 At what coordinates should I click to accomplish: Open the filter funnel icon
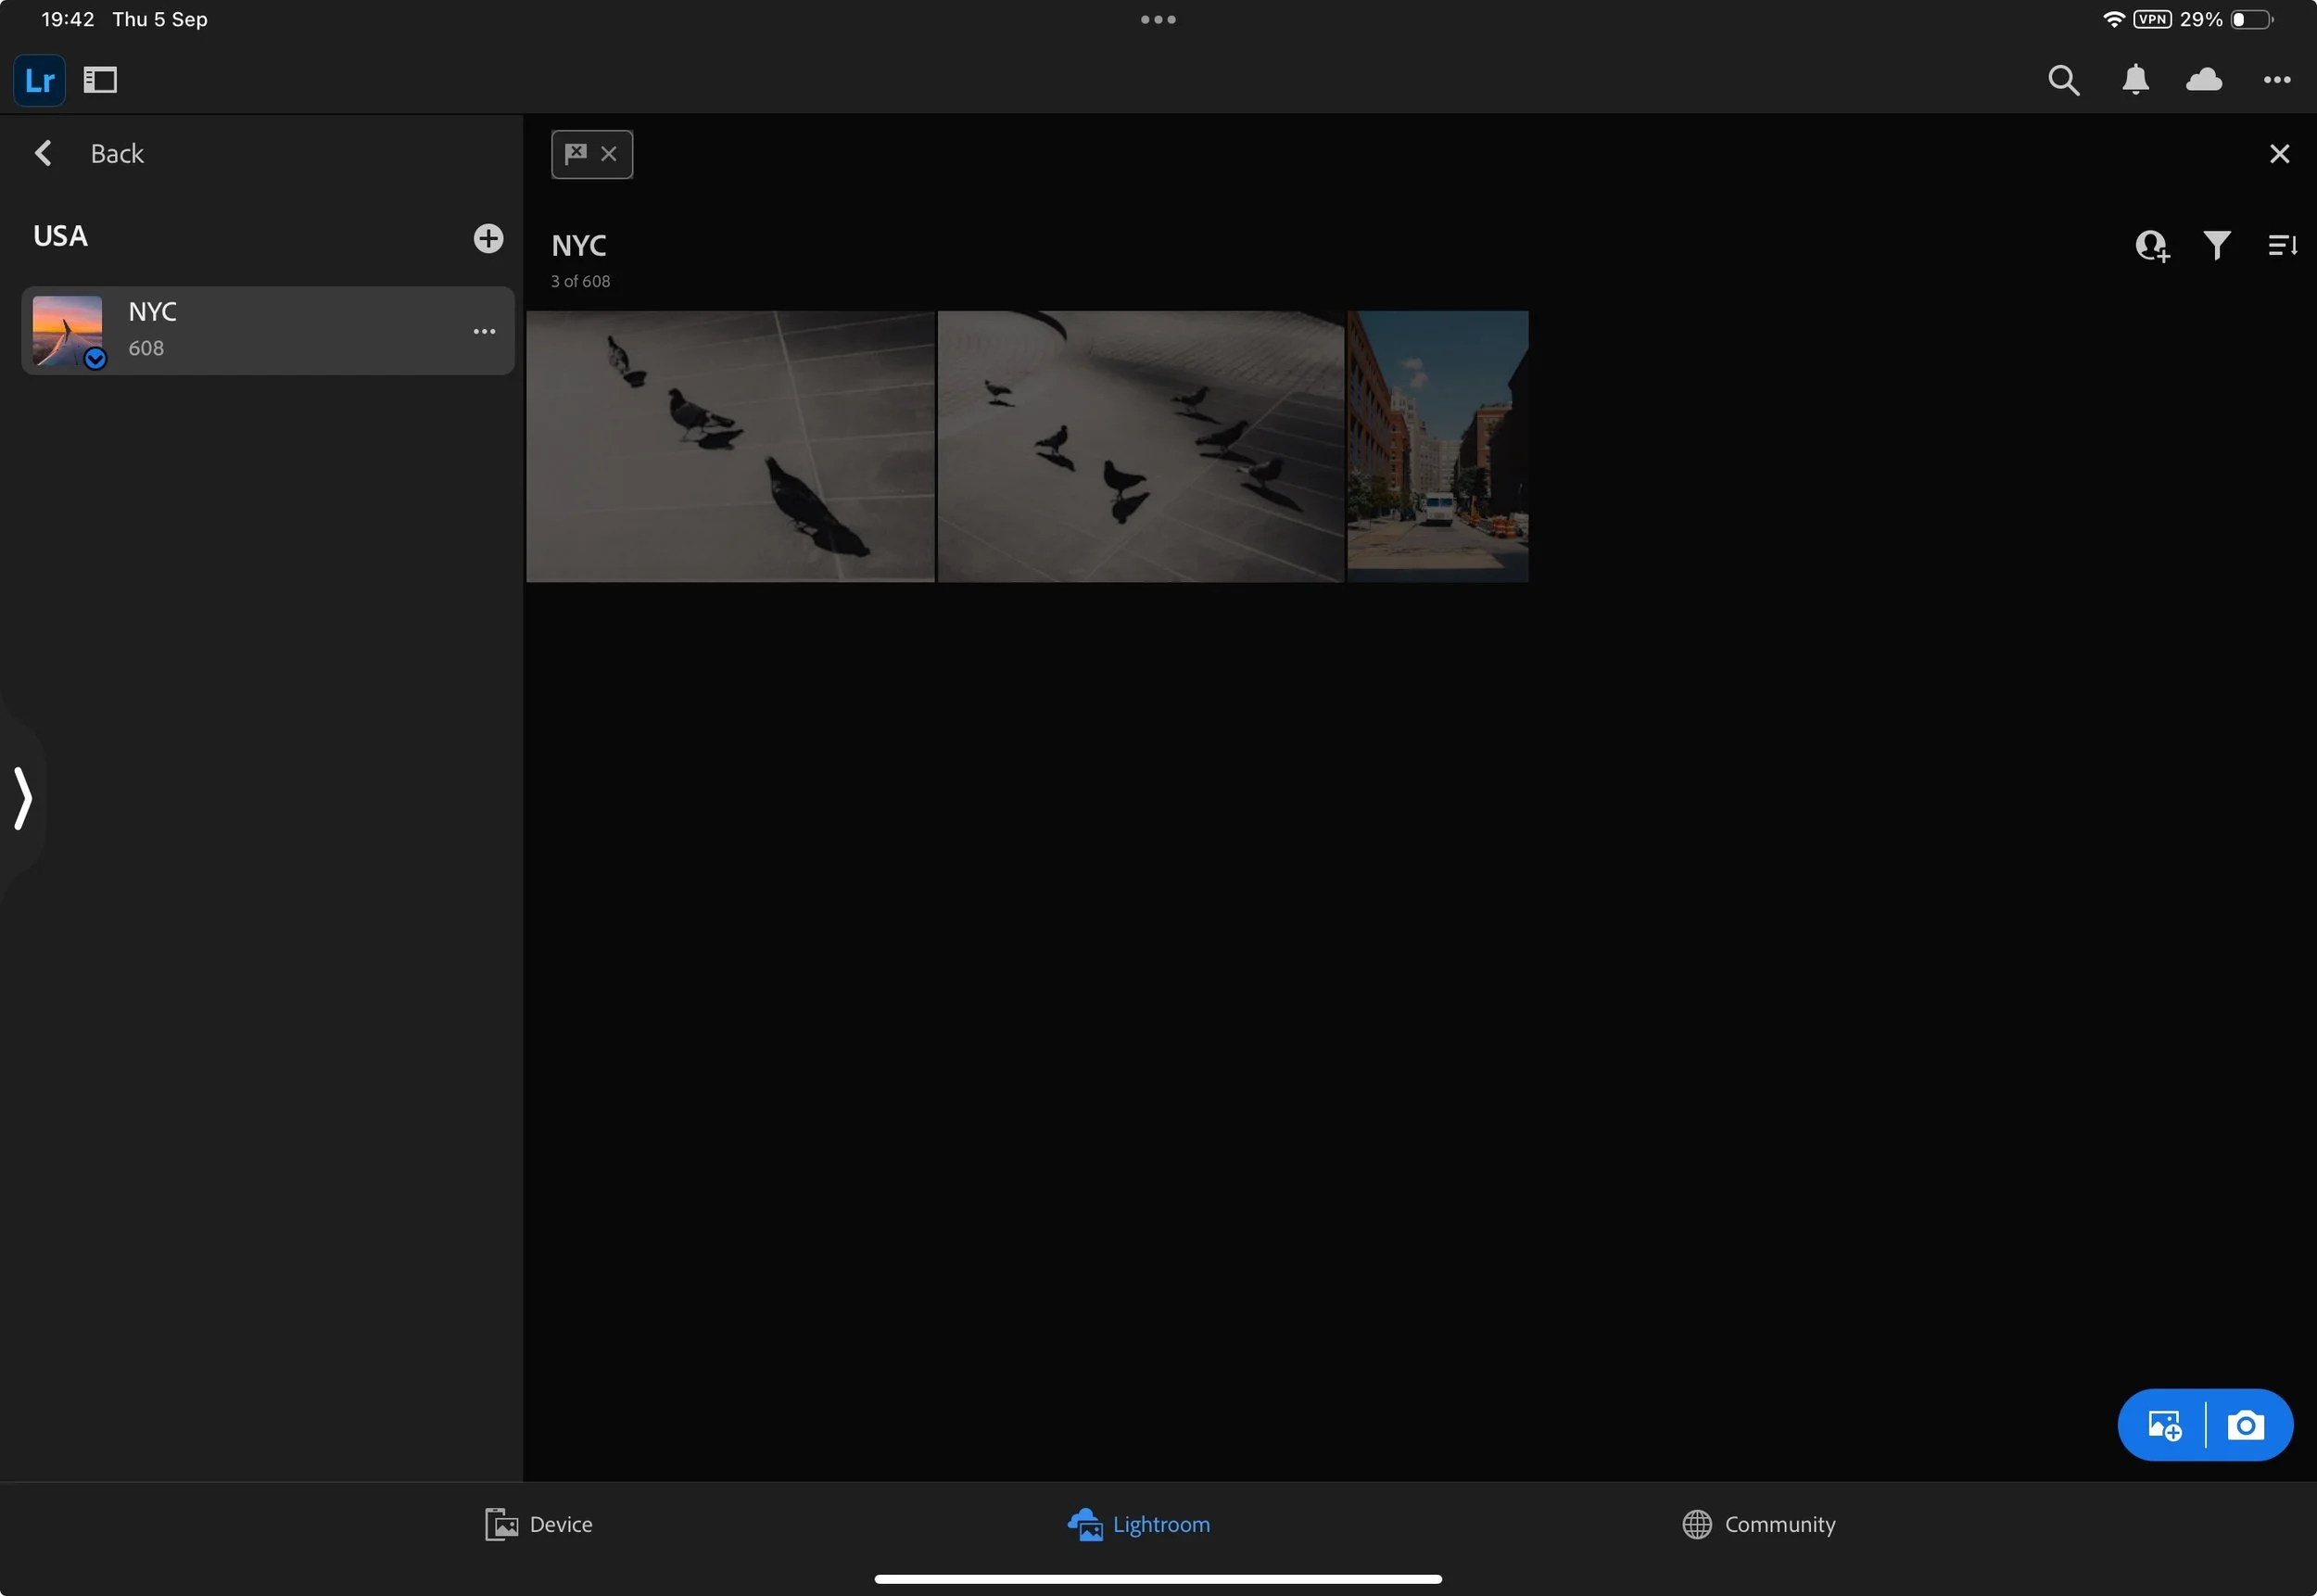click(2217, 245)
